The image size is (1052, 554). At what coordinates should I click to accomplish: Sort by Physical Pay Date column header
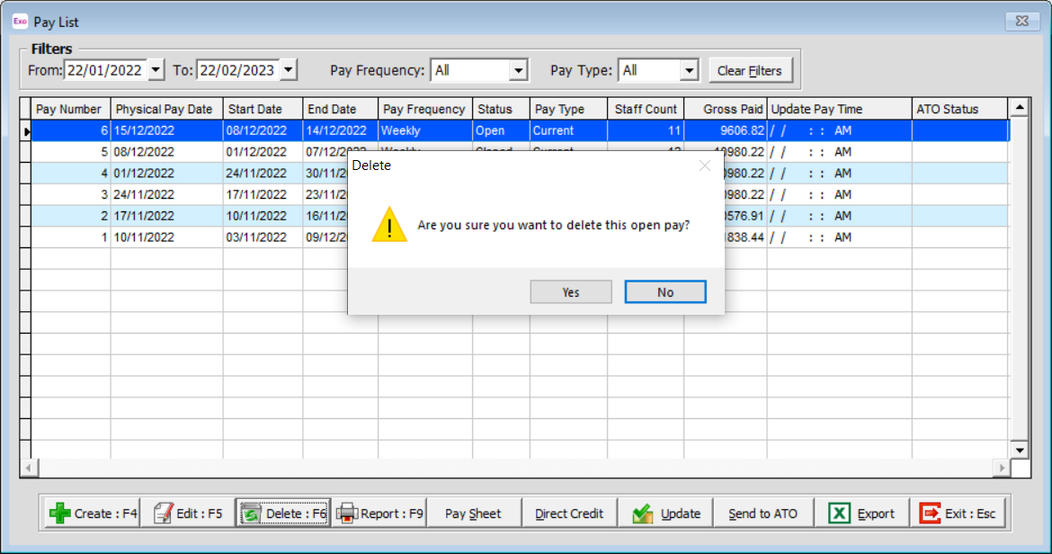pos(165,109)
